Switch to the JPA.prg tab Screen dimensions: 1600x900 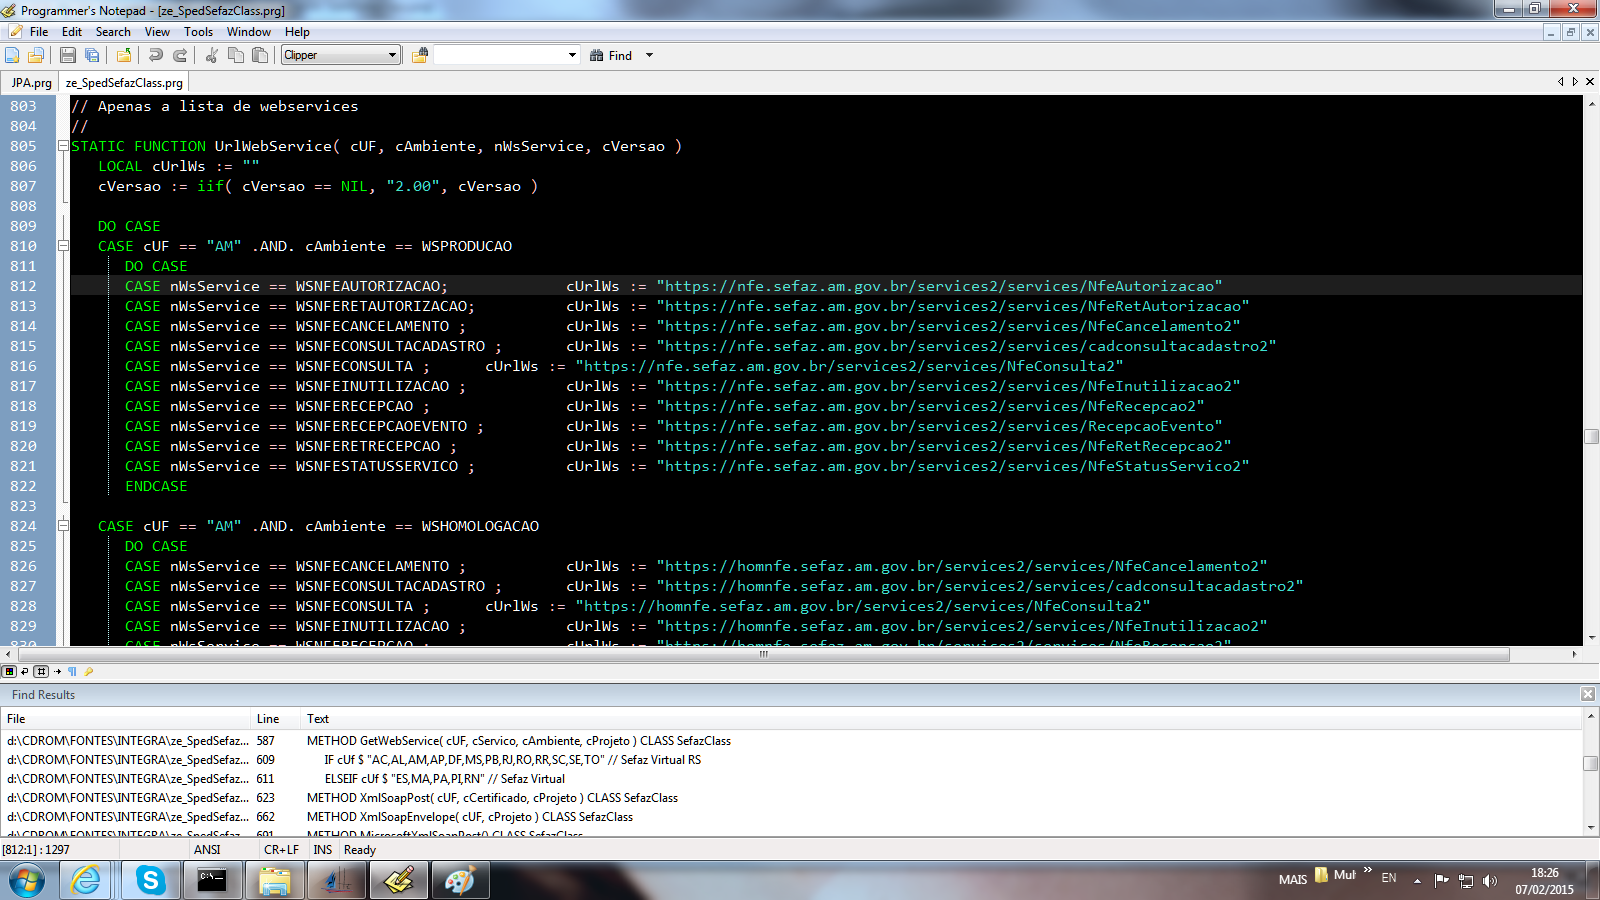click(31, 83)
